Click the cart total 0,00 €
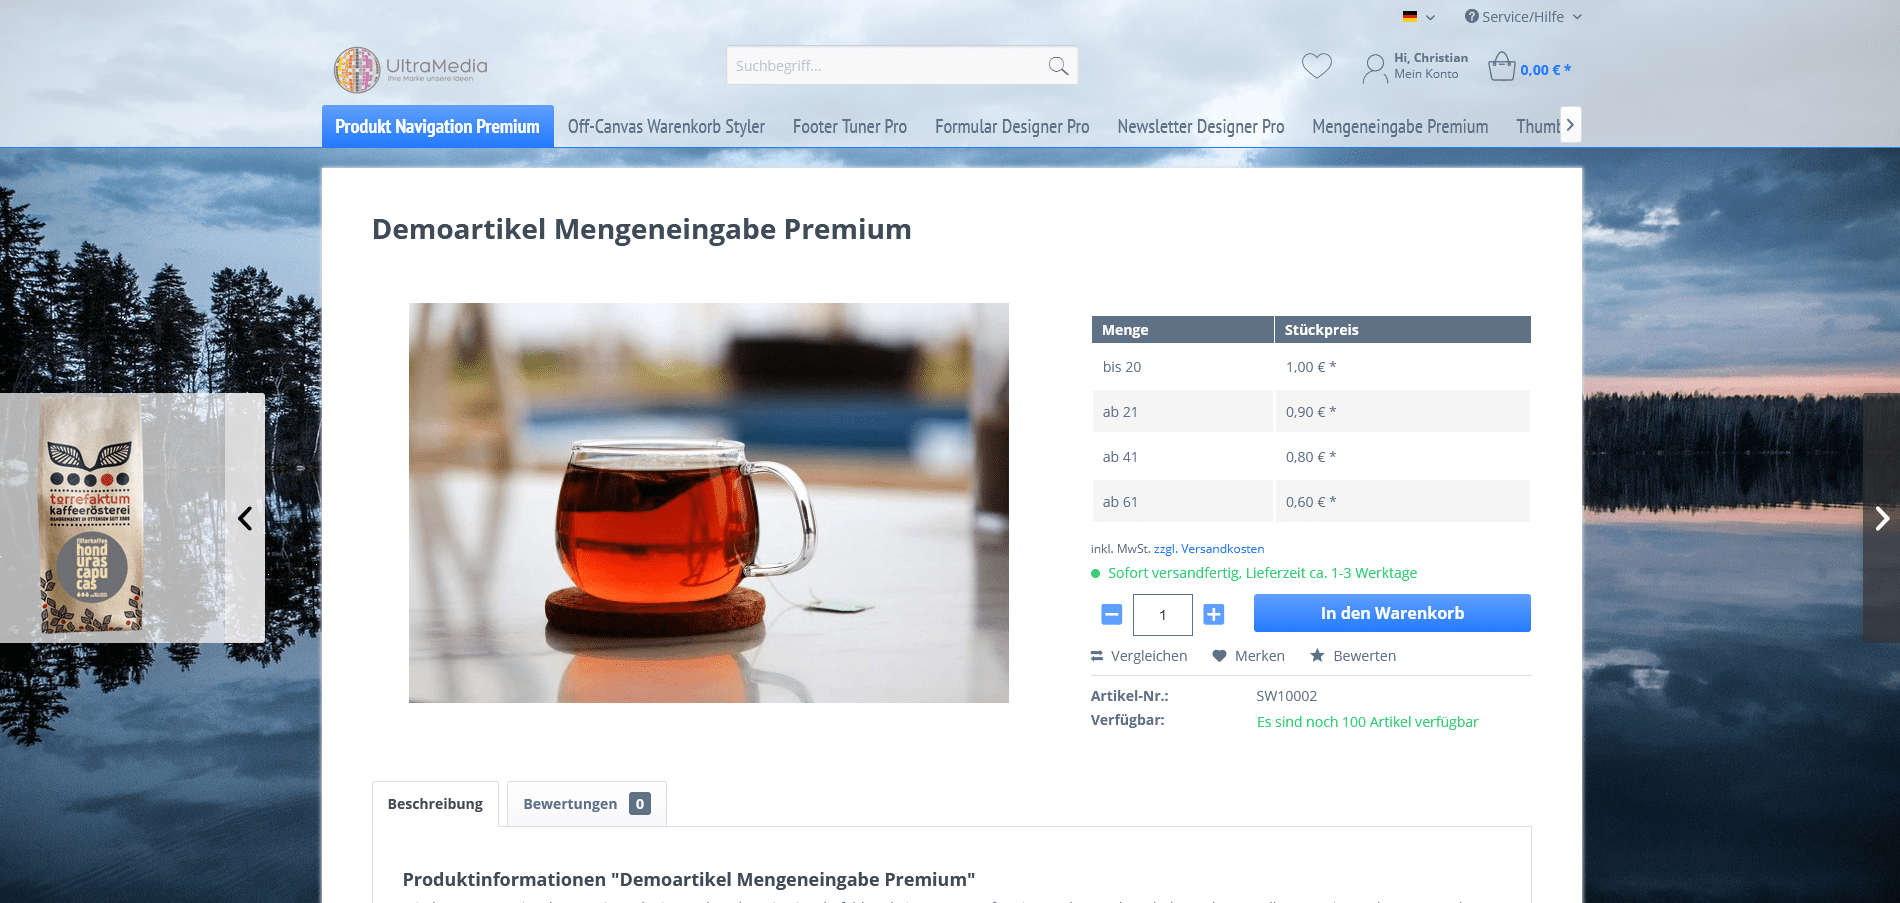Viewport: 1900px width, 903px height. pos(1546,70)
